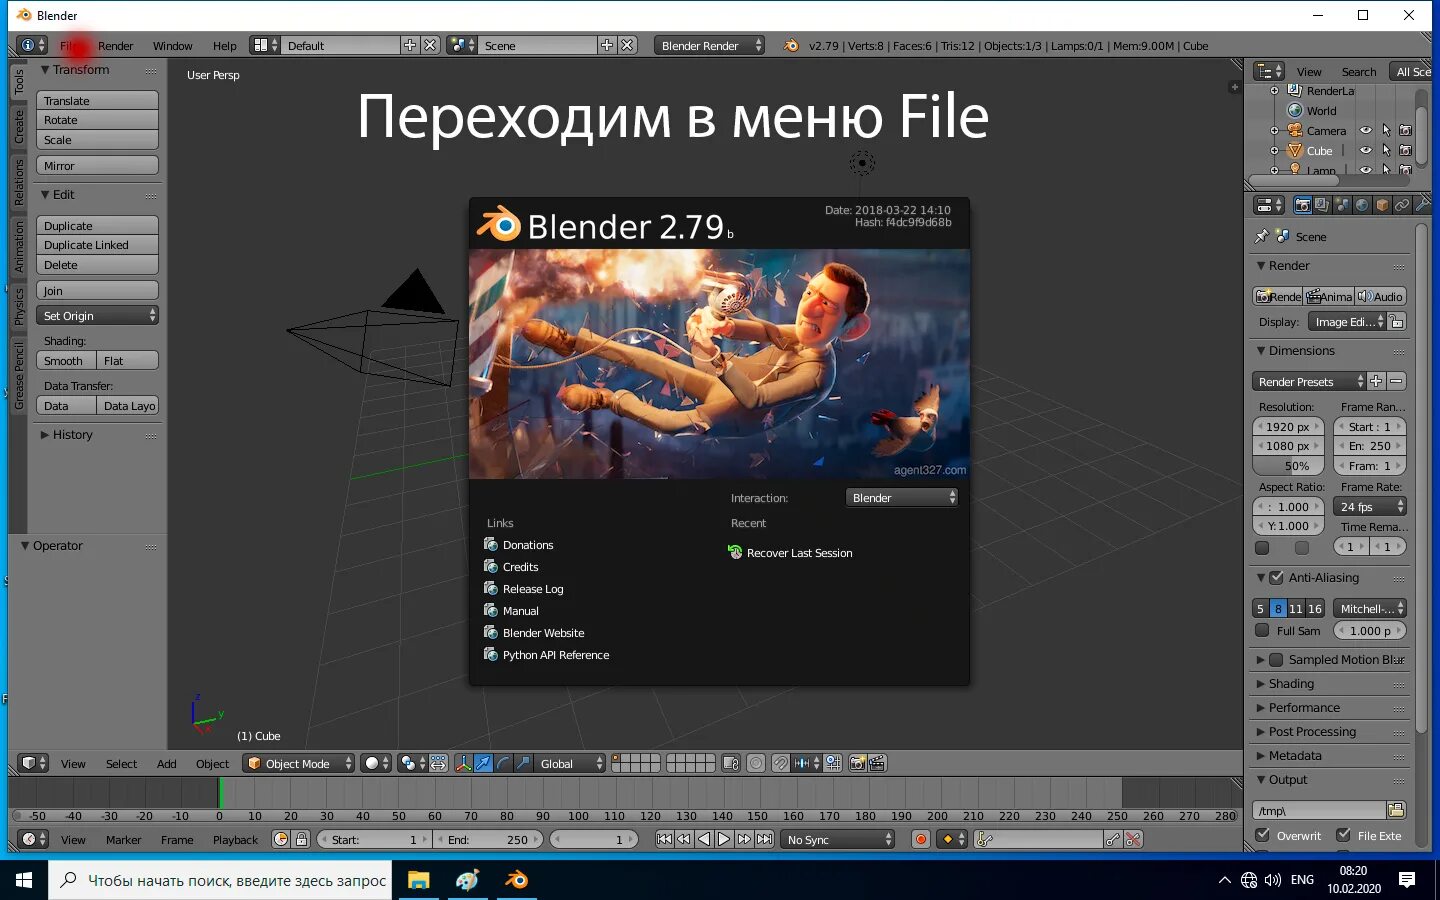1440x900 pixels.
Task: Open the Playback menu in timeline
Action: 235,839
